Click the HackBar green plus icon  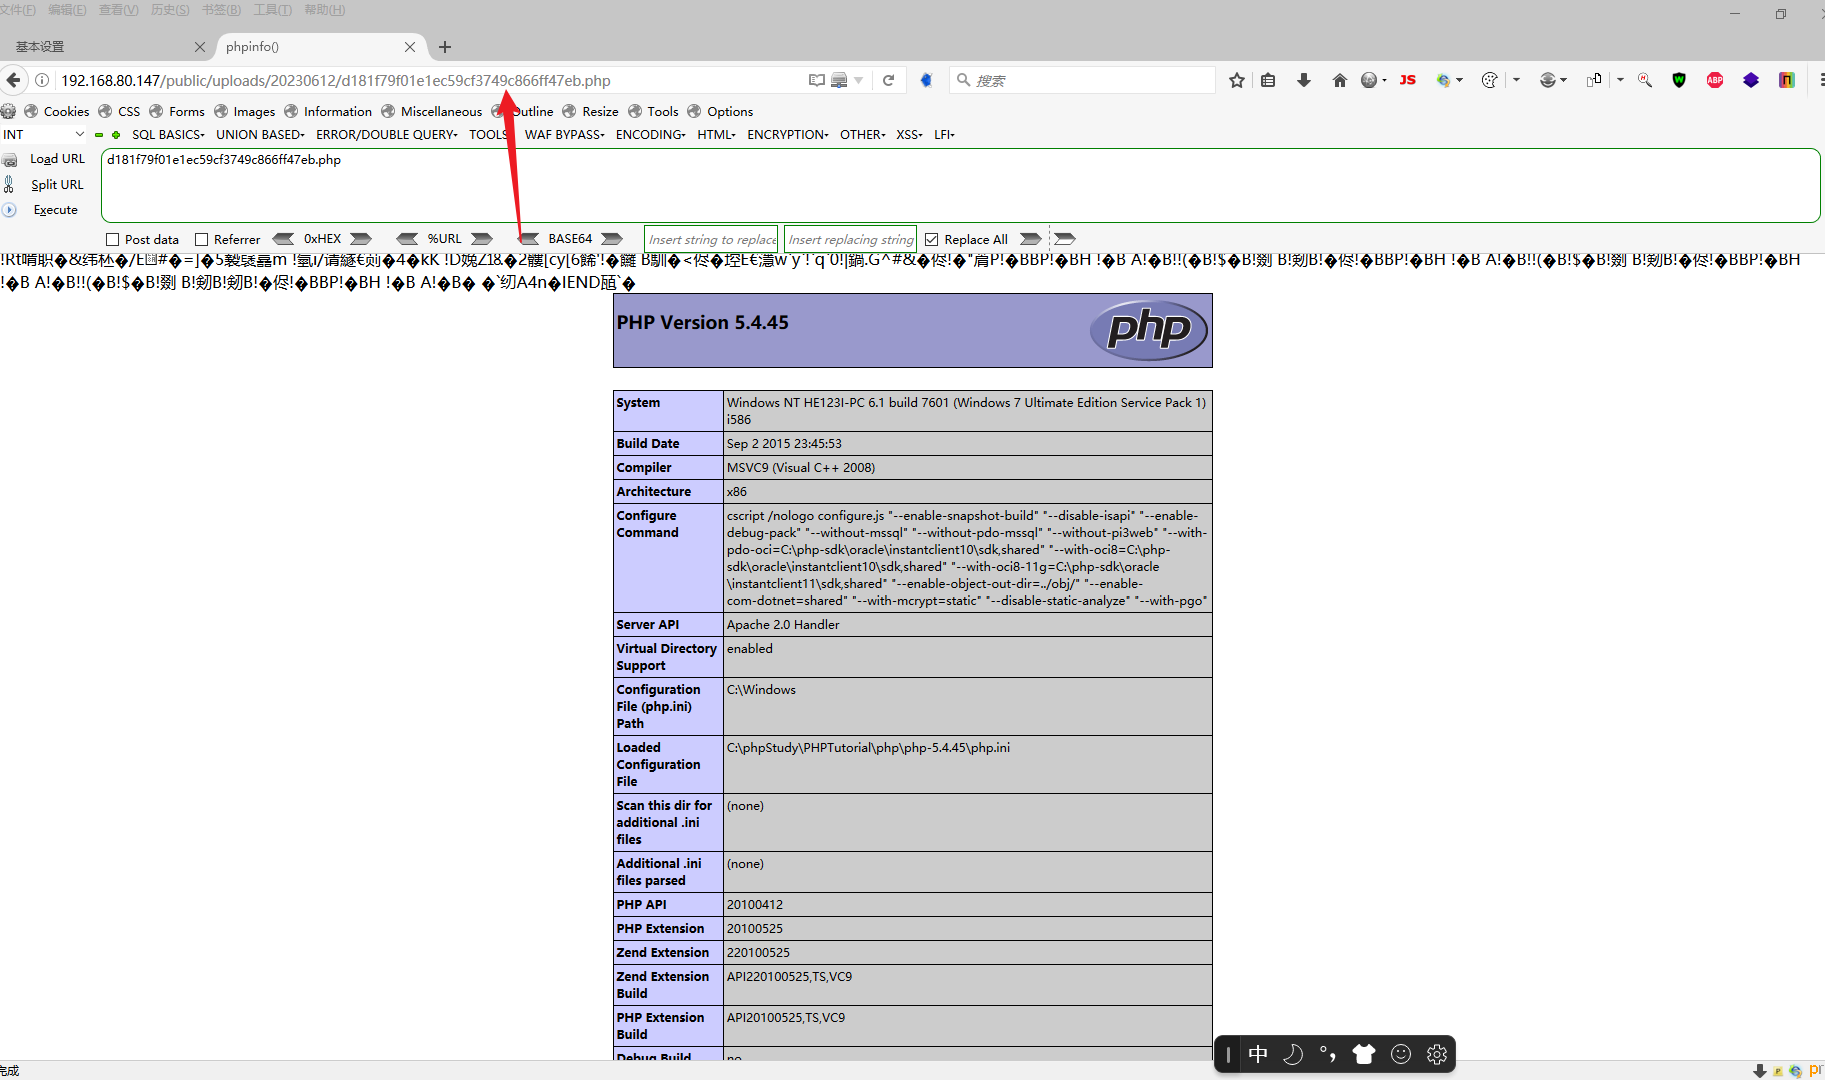point(116,135)
